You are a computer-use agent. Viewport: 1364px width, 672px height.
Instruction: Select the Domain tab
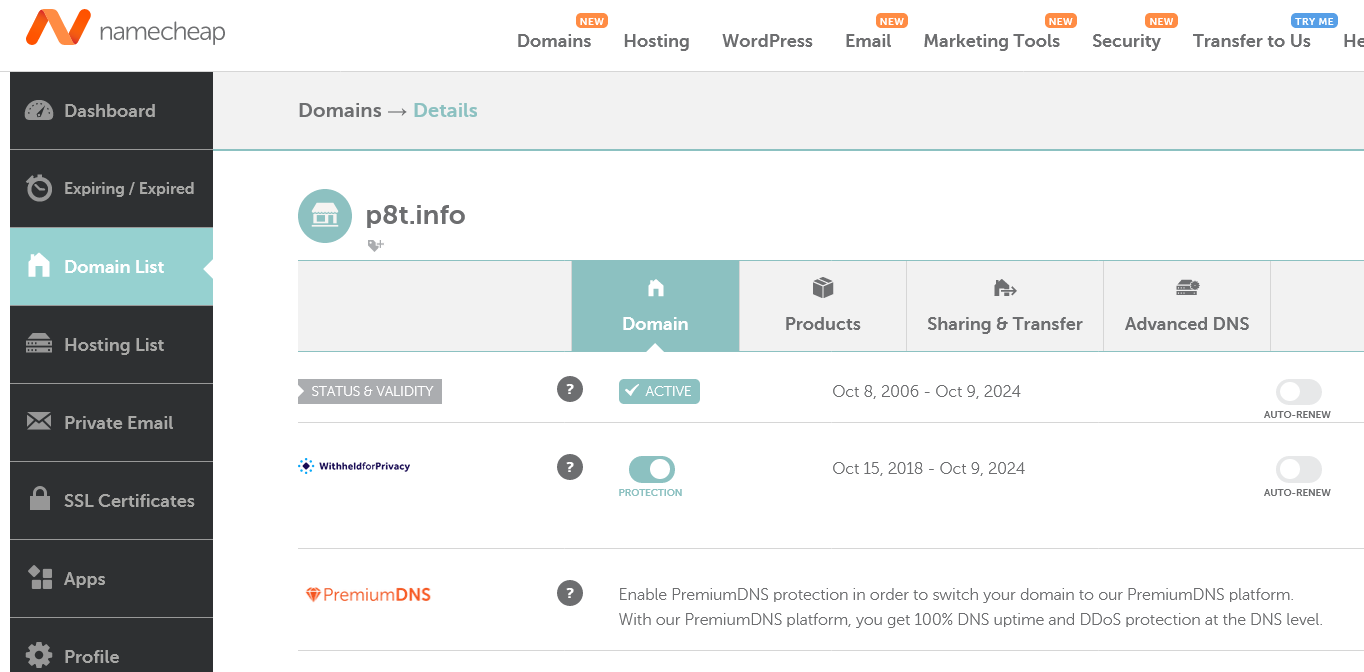(x=655, y=306)
